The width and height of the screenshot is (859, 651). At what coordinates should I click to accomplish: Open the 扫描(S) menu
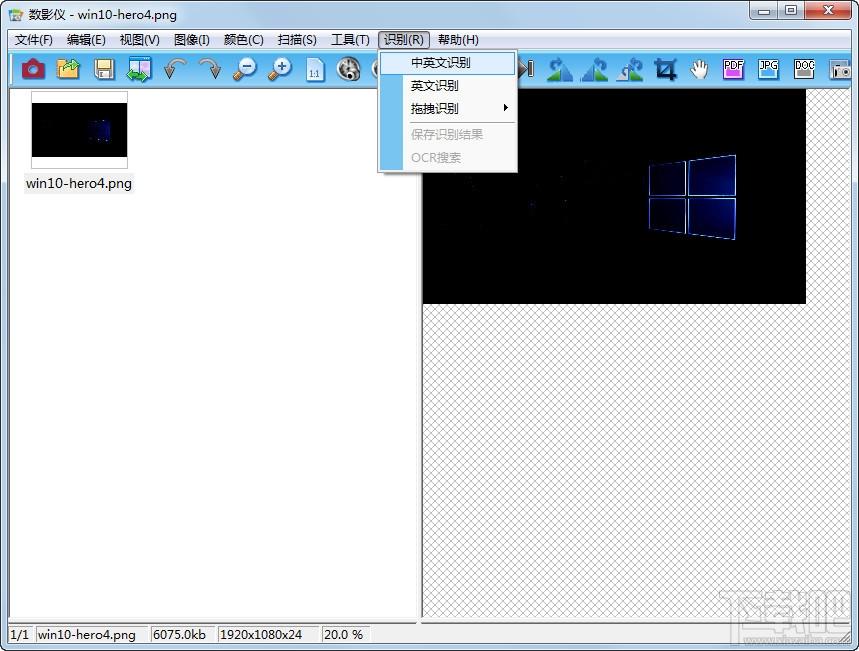[297, 39]
